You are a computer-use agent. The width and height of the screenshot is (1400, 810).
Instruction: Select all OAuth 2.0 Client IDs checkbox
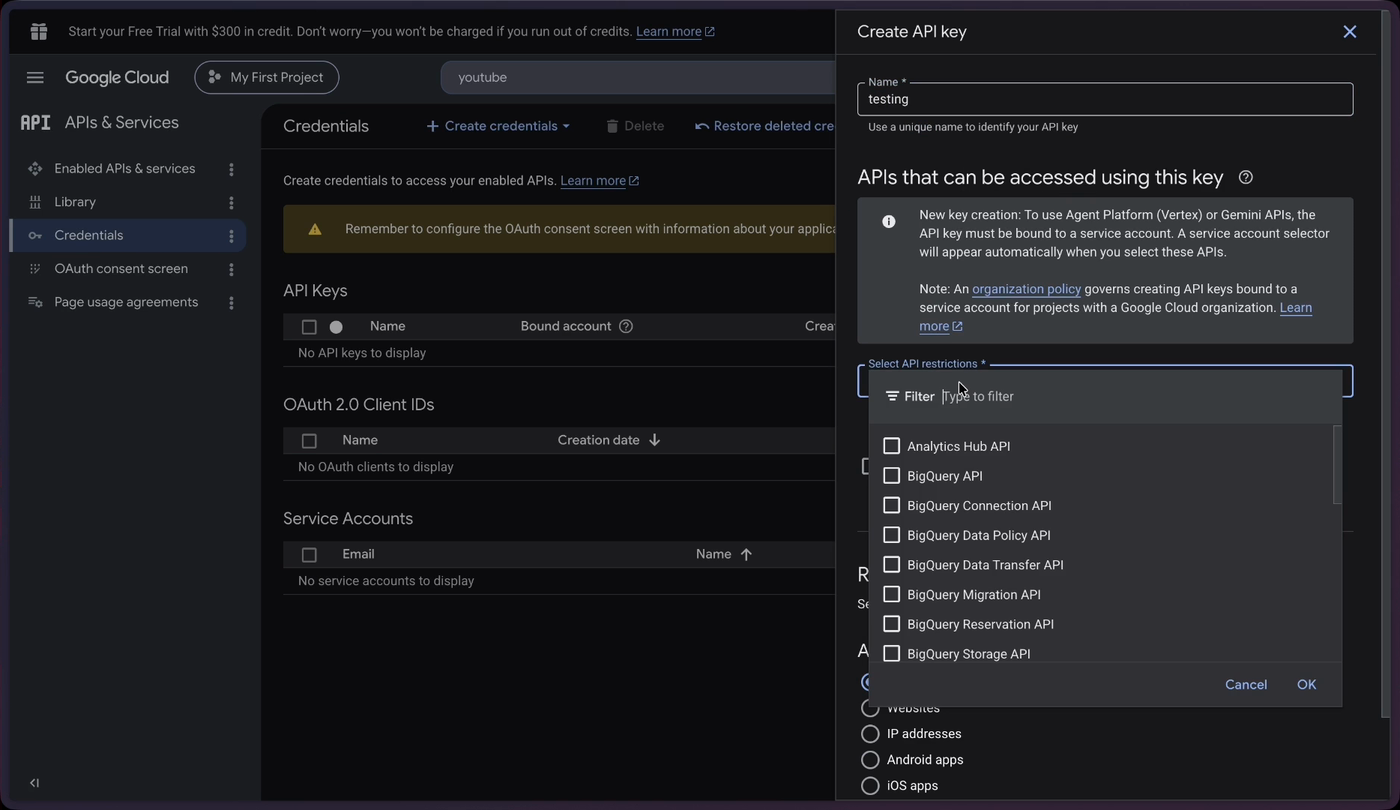click(x=309, y=441)
